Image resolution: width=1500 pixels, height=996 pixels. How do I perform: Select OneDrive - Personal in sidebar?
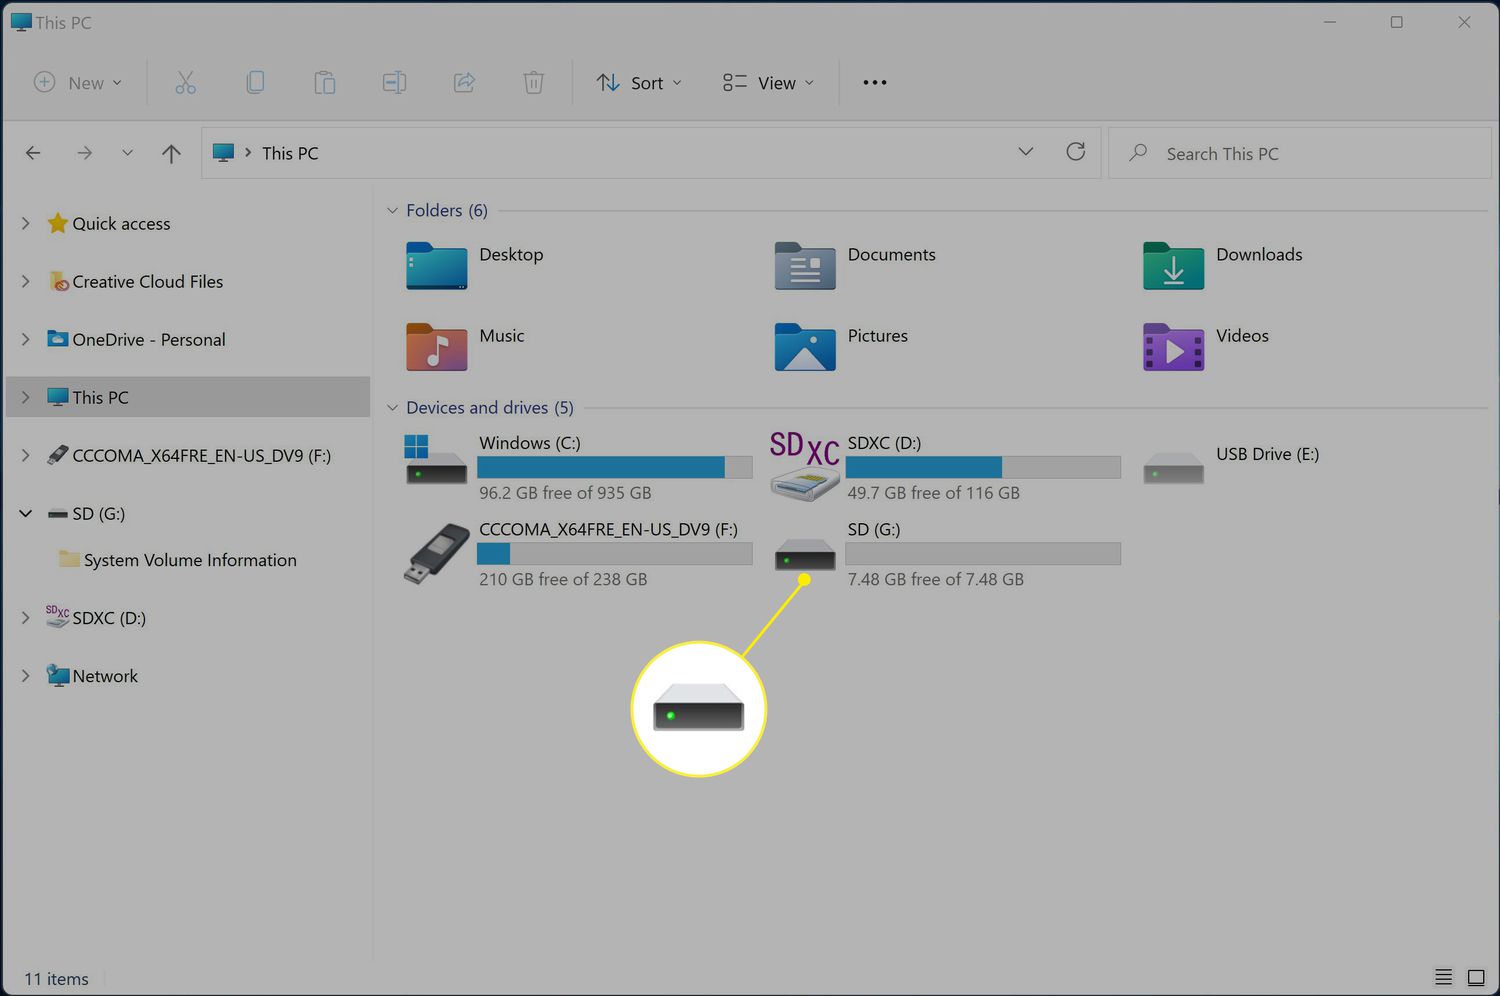coord(149,340)
